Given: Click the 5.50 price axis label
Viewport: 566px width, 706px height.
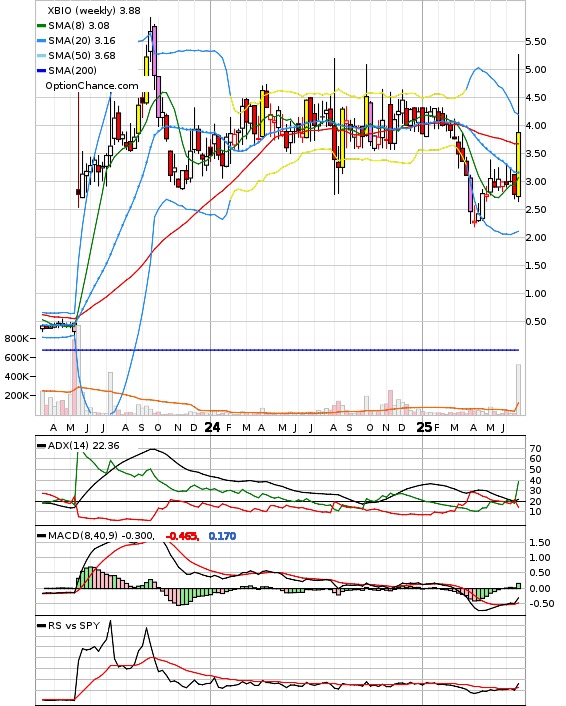Looking at the screenshot, I should coord(536,42).
